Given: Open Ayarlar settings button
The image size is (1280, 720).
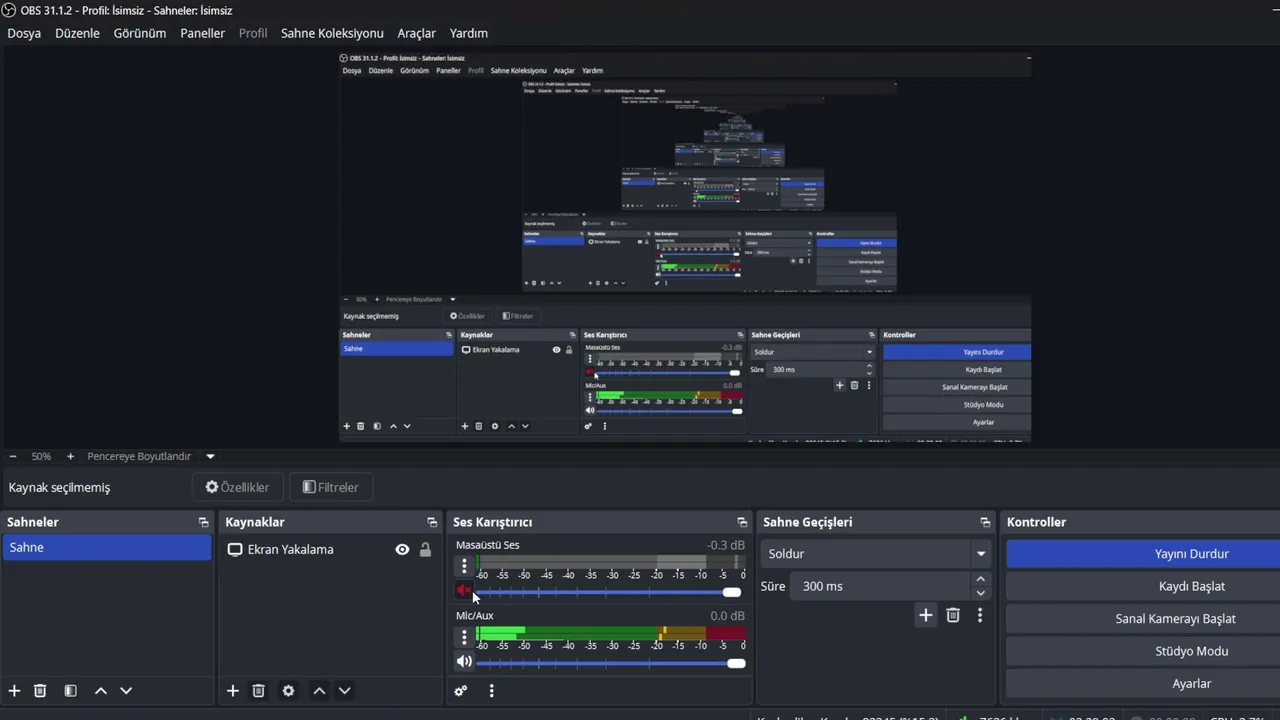Looking at the screenshot, I should (1144, 684).
